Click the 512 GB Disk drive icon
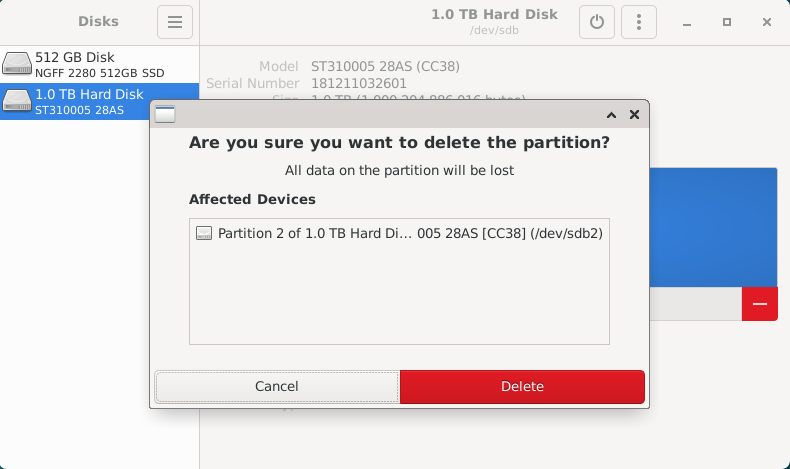Screen dimensions: 790x469 (17, 64)
